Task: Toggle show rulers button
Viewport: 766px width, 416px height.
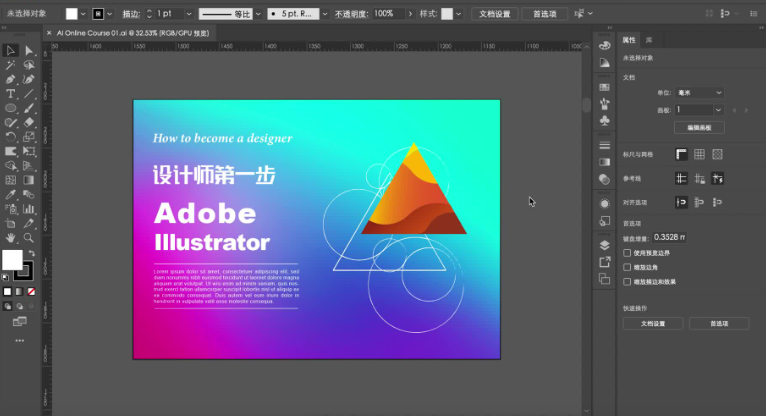Action: (x=681, y=154)
